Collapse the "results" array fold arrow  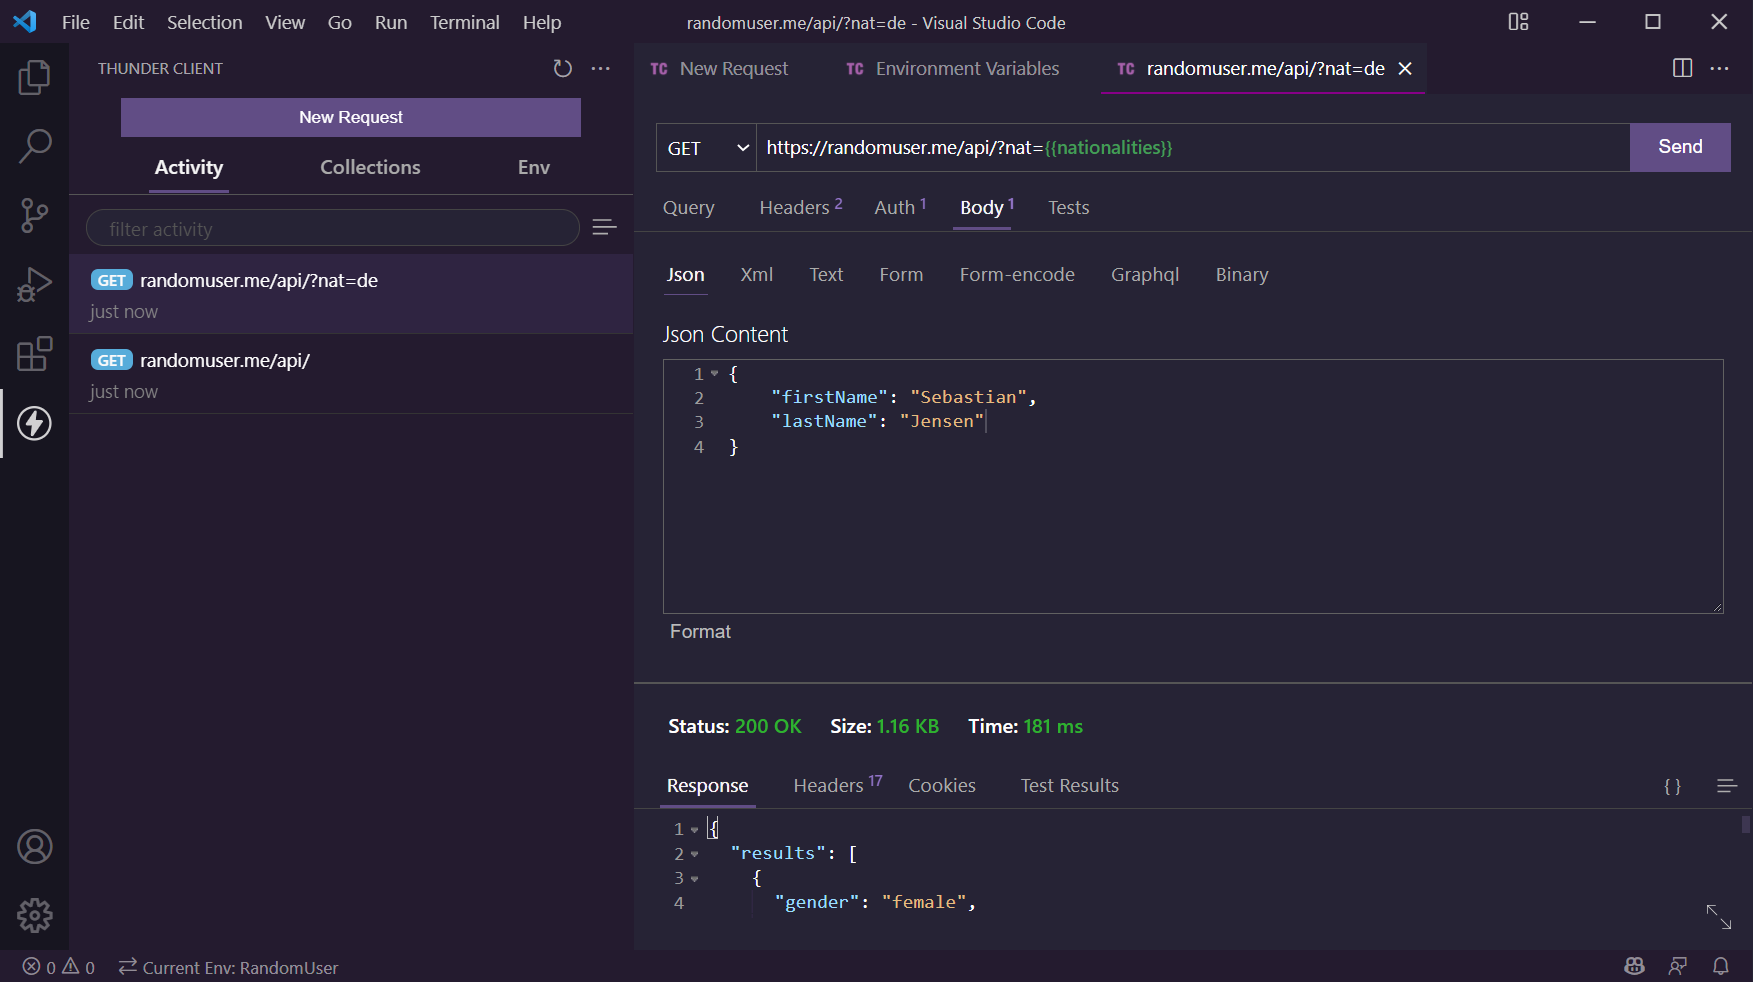pos(695,854)
